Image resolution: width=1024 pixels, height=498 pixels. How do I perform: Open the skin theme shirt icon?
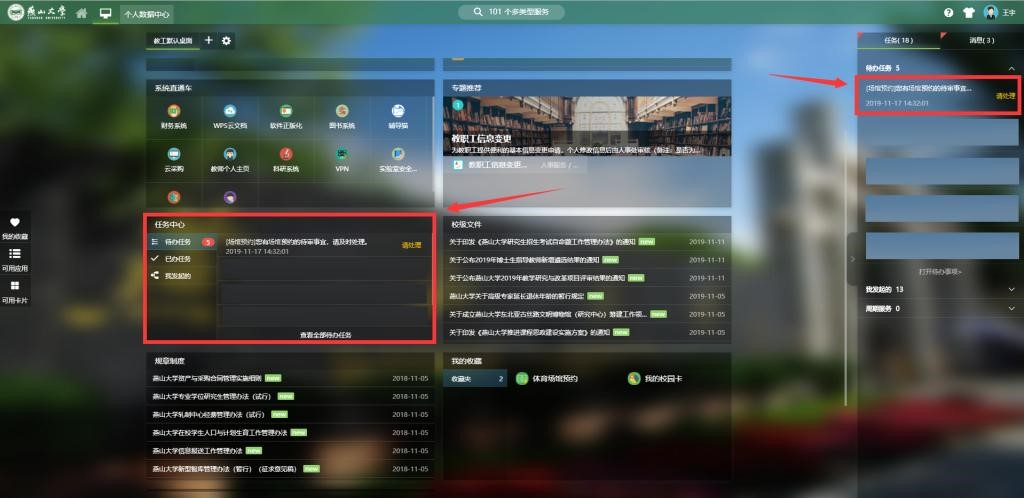[x=968, y=13]
